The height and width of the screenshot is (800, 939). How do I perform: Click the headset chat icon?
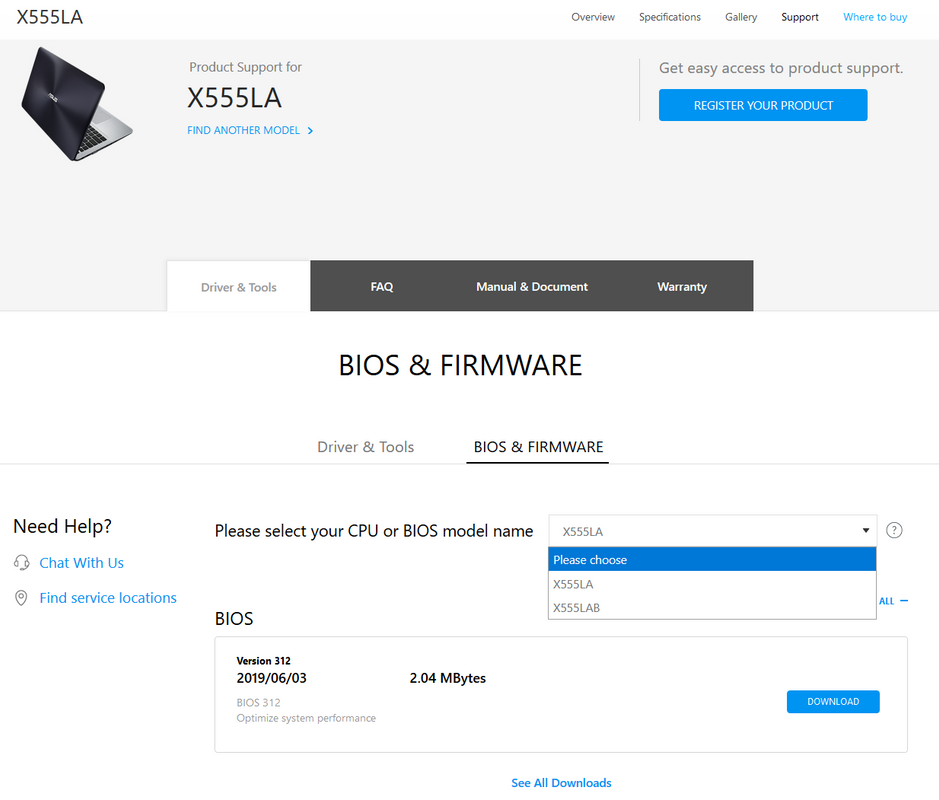22,563
